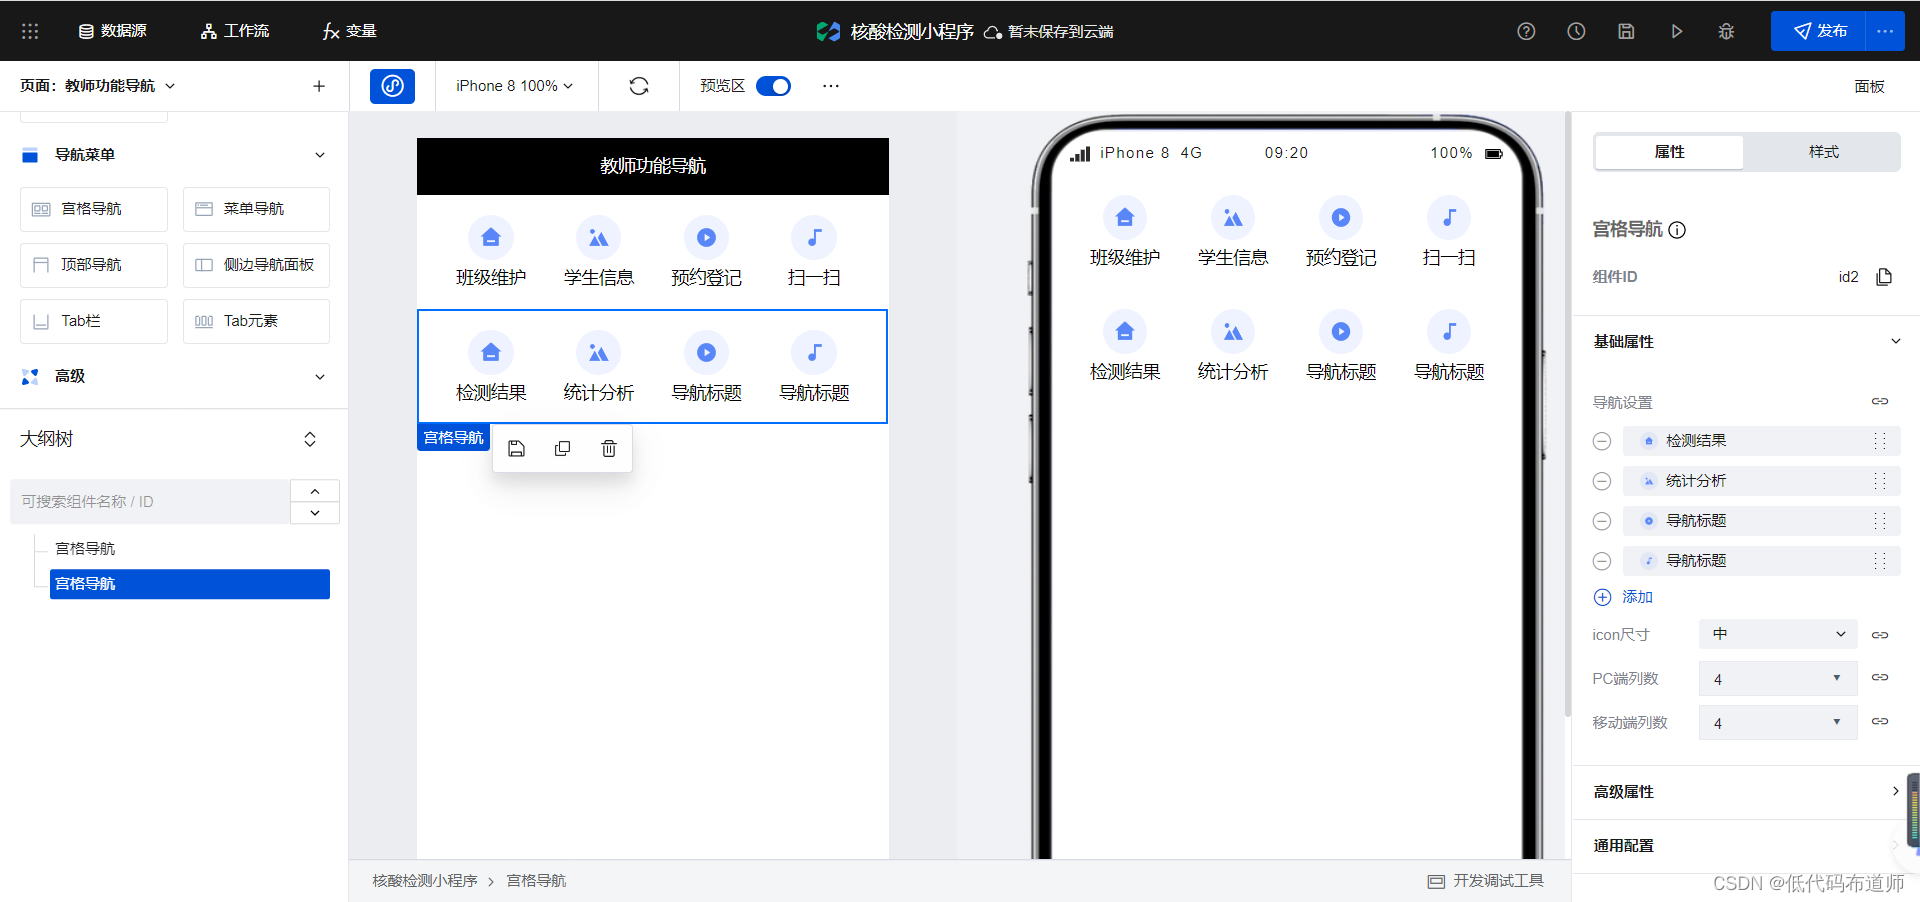
Task: Collapse the 导航菜单 section
Action: coord(320,155)
